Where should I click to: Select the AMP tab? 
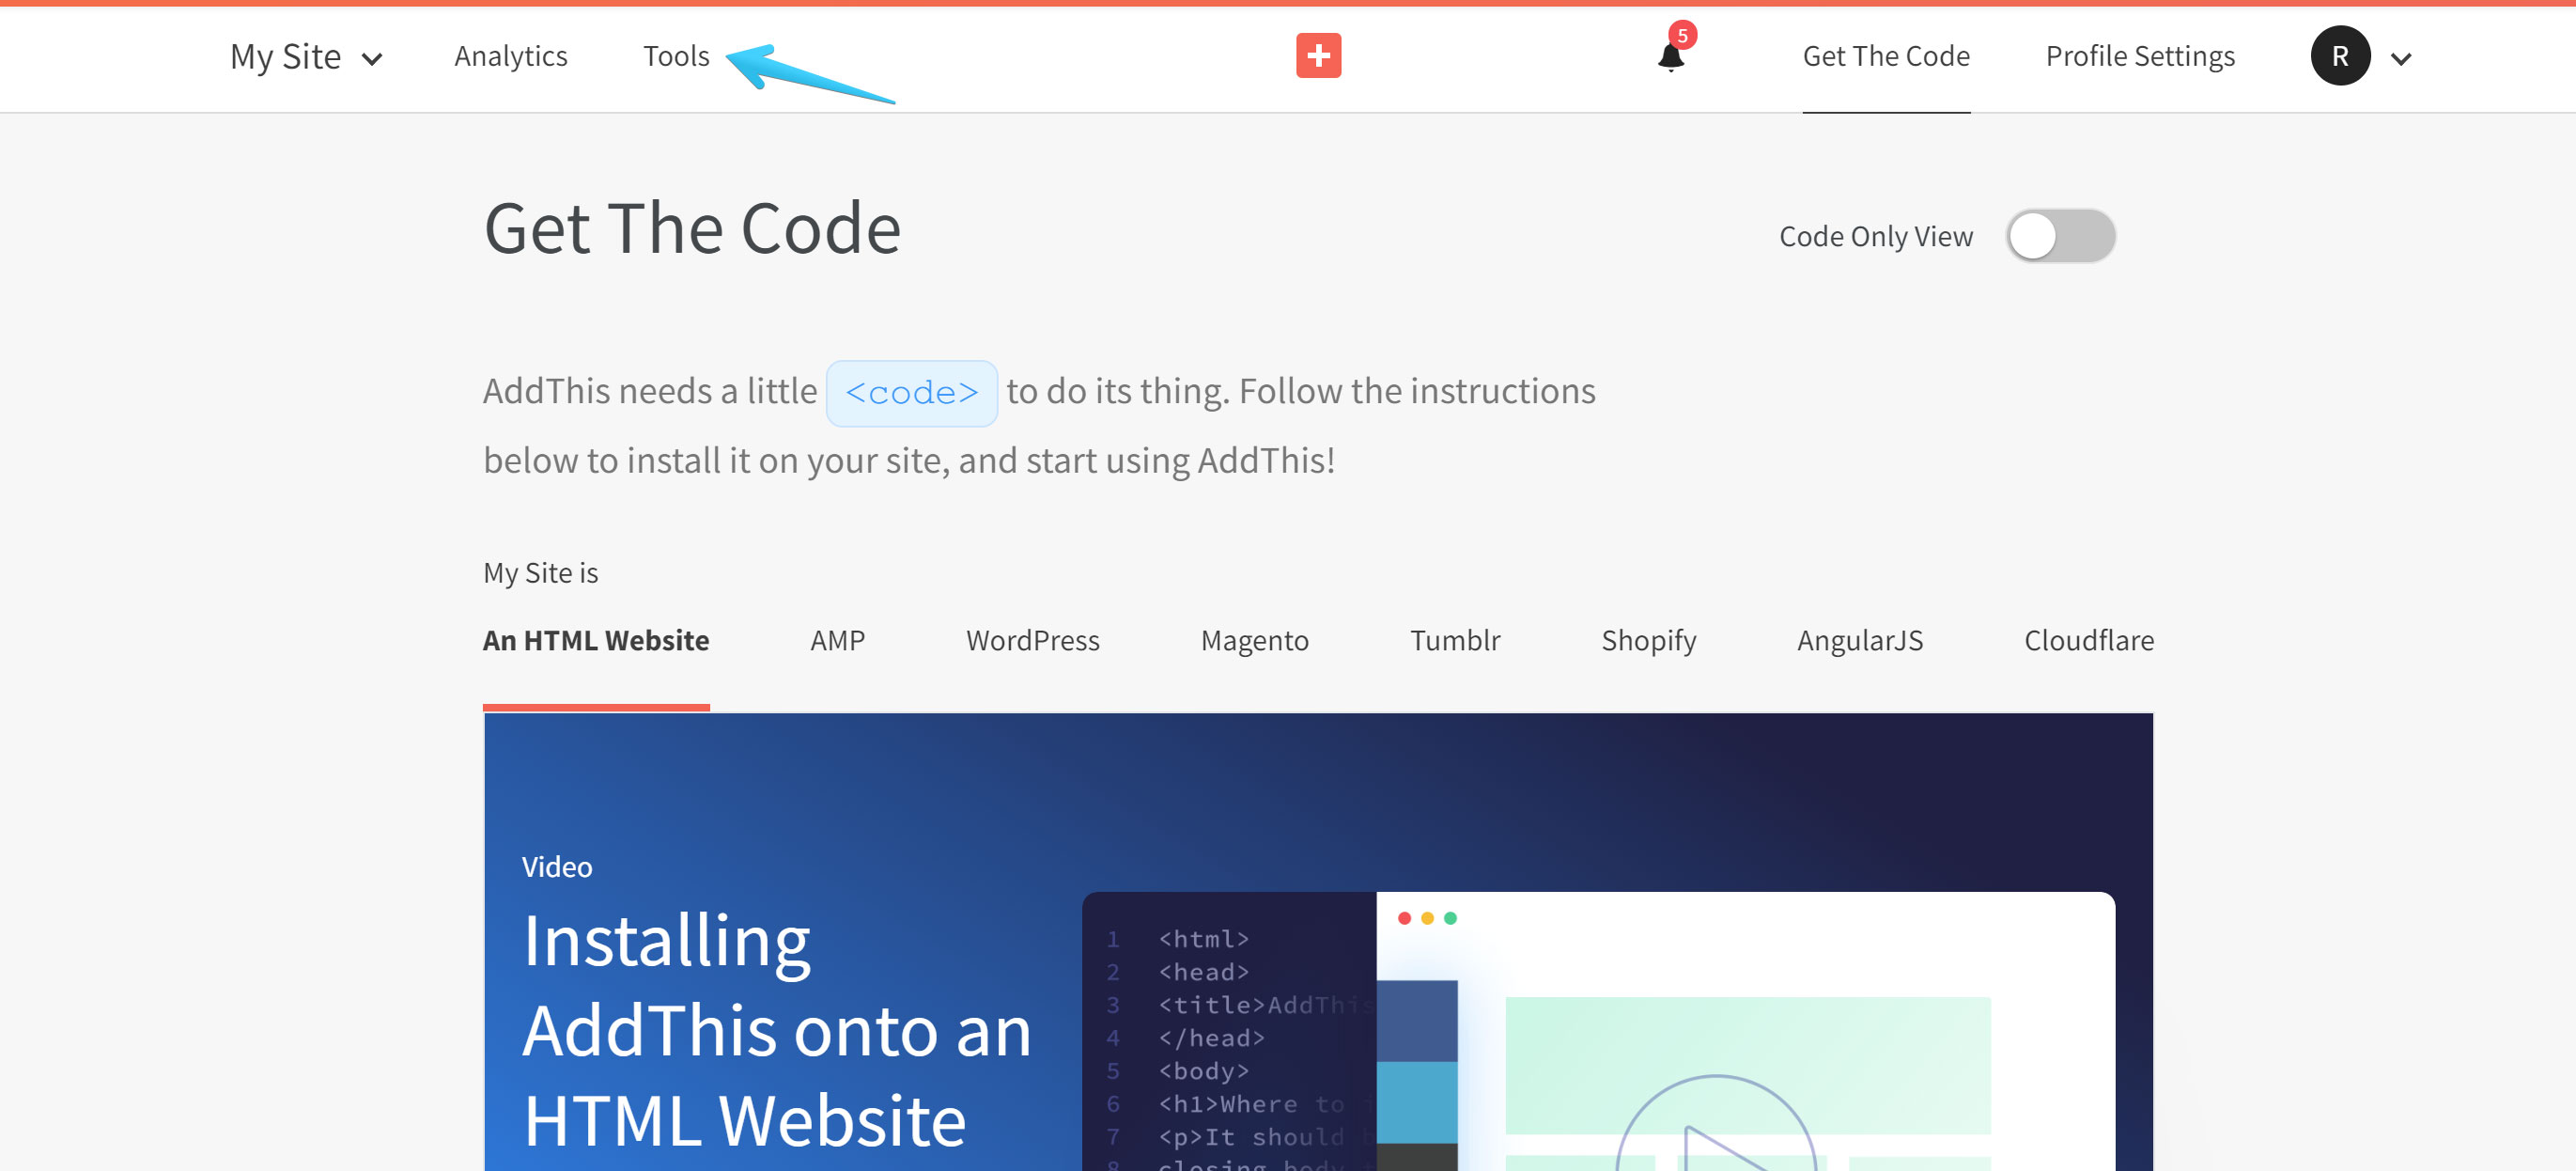tap(837, 640)
